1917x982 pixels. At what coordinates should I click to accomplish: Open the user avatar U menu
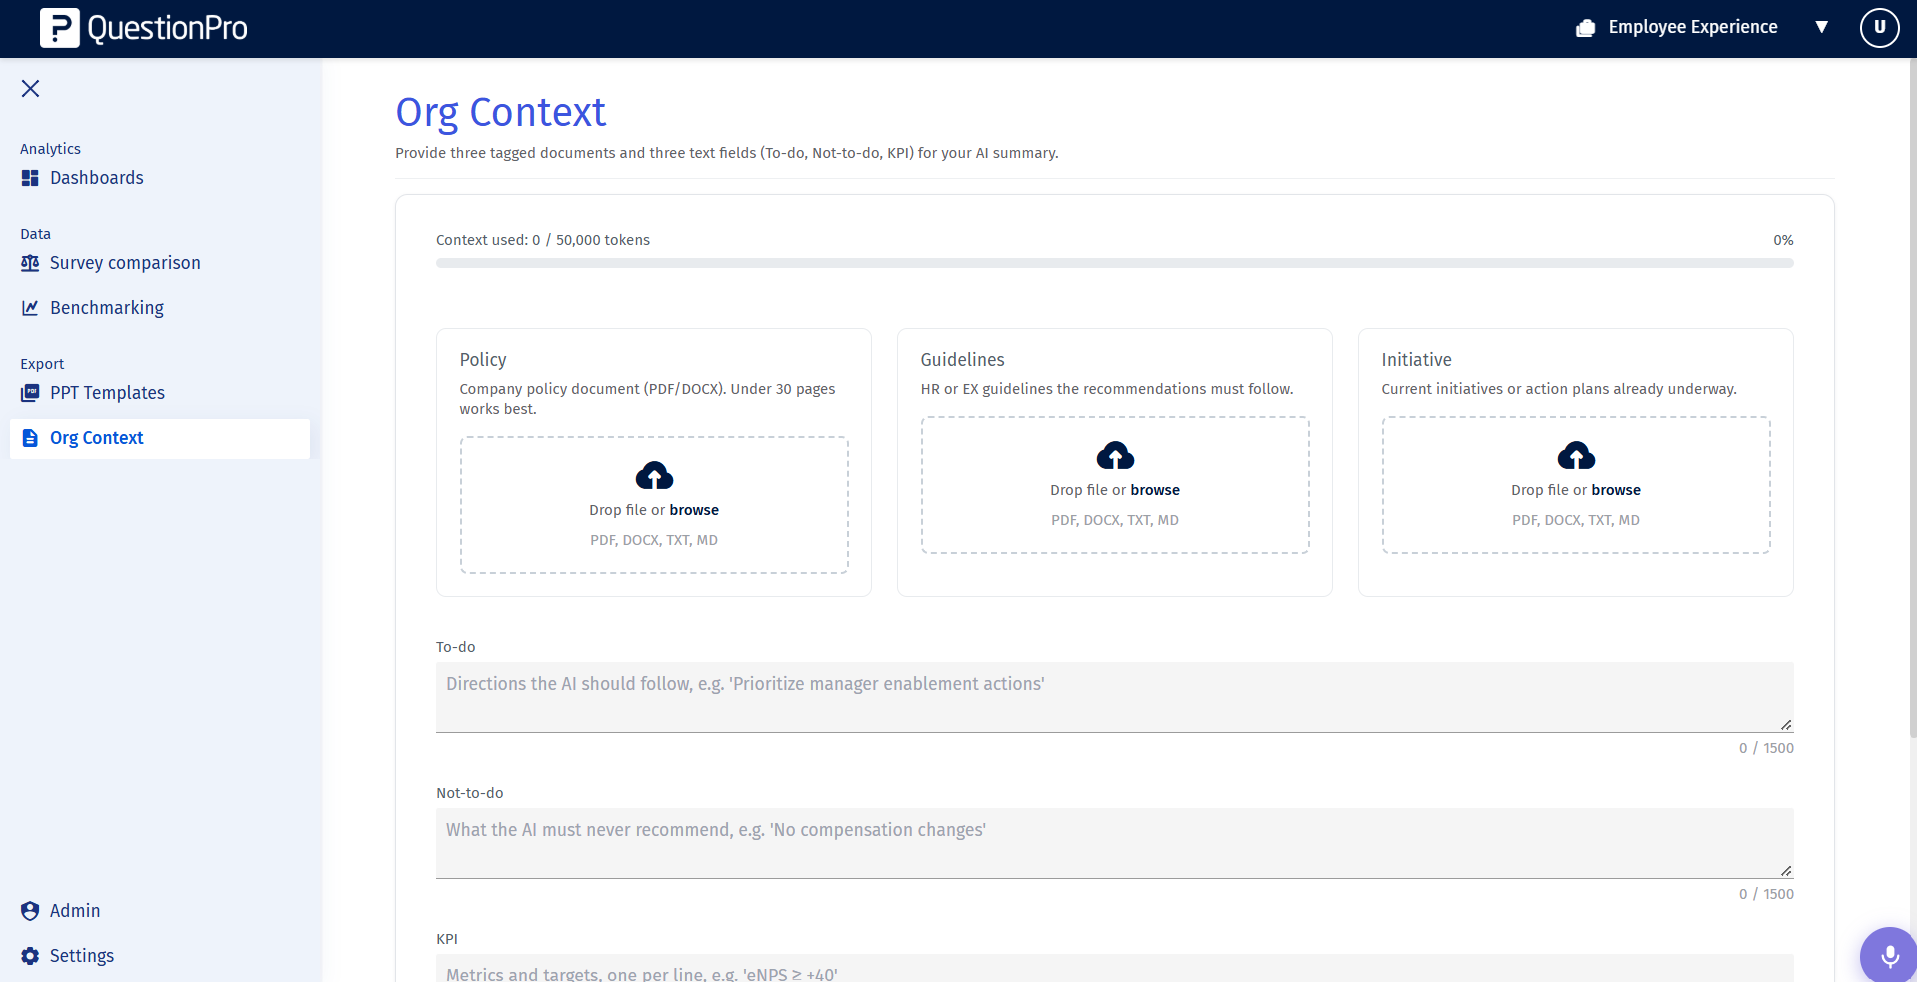(1879, 28)
